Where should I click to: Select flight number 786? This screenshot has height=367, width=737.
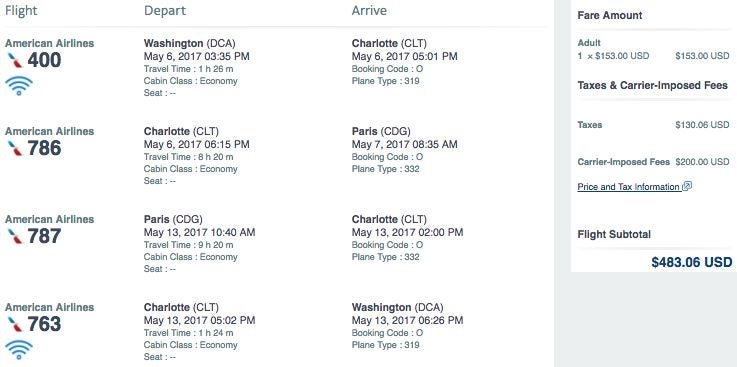(44, 148)
